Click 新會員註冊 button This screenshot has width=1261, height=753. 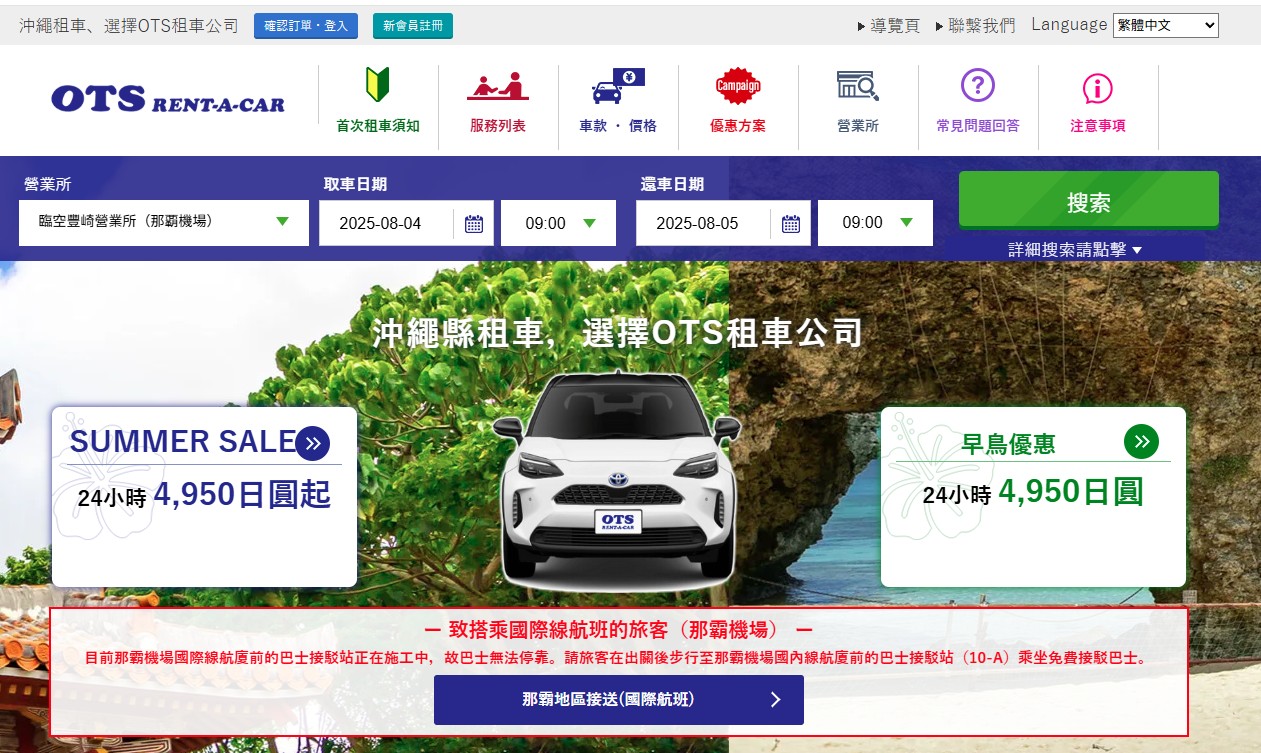[x=413, y=26]
